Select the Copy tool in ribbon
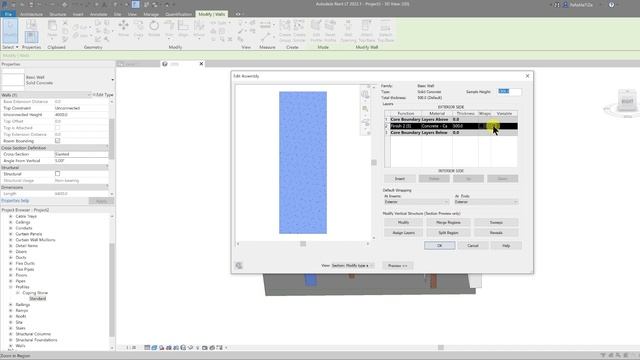The width and height of the screenshot is (640, 360). [x=139, y=29]
